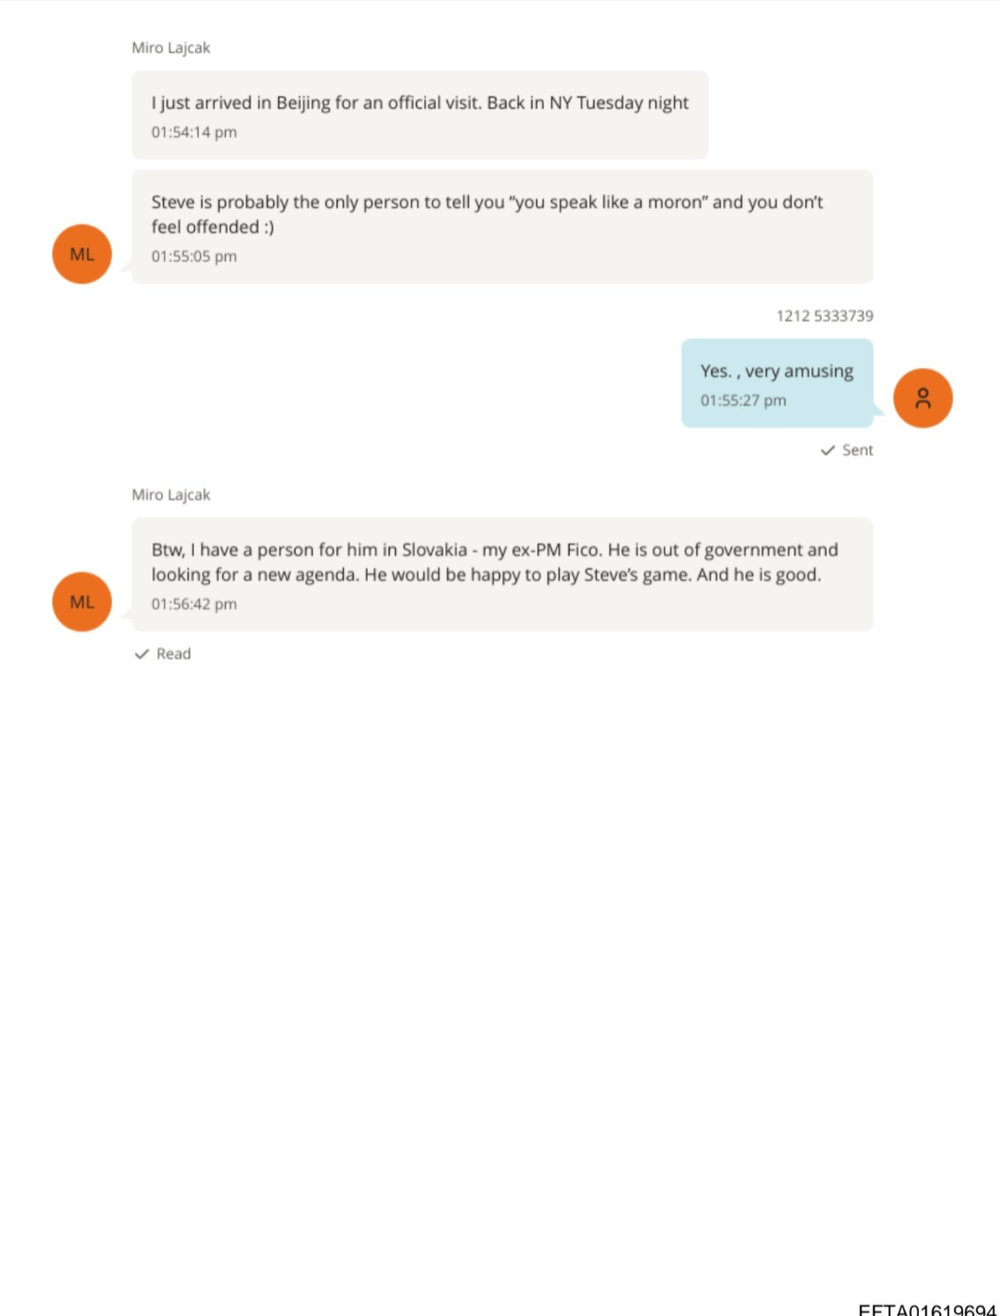Select the "Steve is probably the only person" bubble
Image resolution: width=1000 pixels, height=1316 pixels.
(502, 227)
